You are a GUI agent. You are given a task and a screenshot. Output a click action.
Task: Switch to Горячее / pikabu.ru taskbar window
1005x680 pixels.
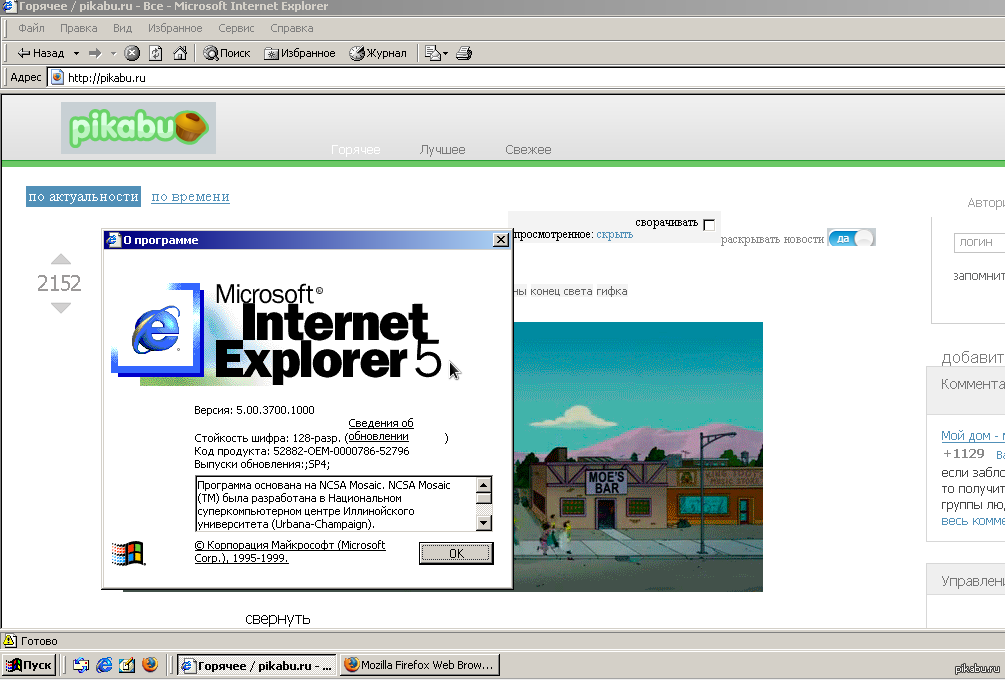(x=256, y=665)
